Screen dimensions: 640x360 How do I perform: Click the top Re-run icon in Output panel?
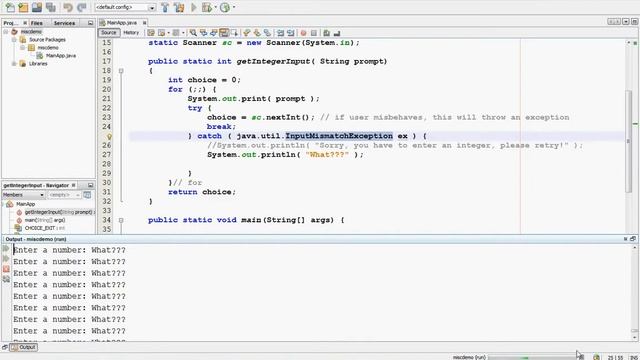(6, 249)
